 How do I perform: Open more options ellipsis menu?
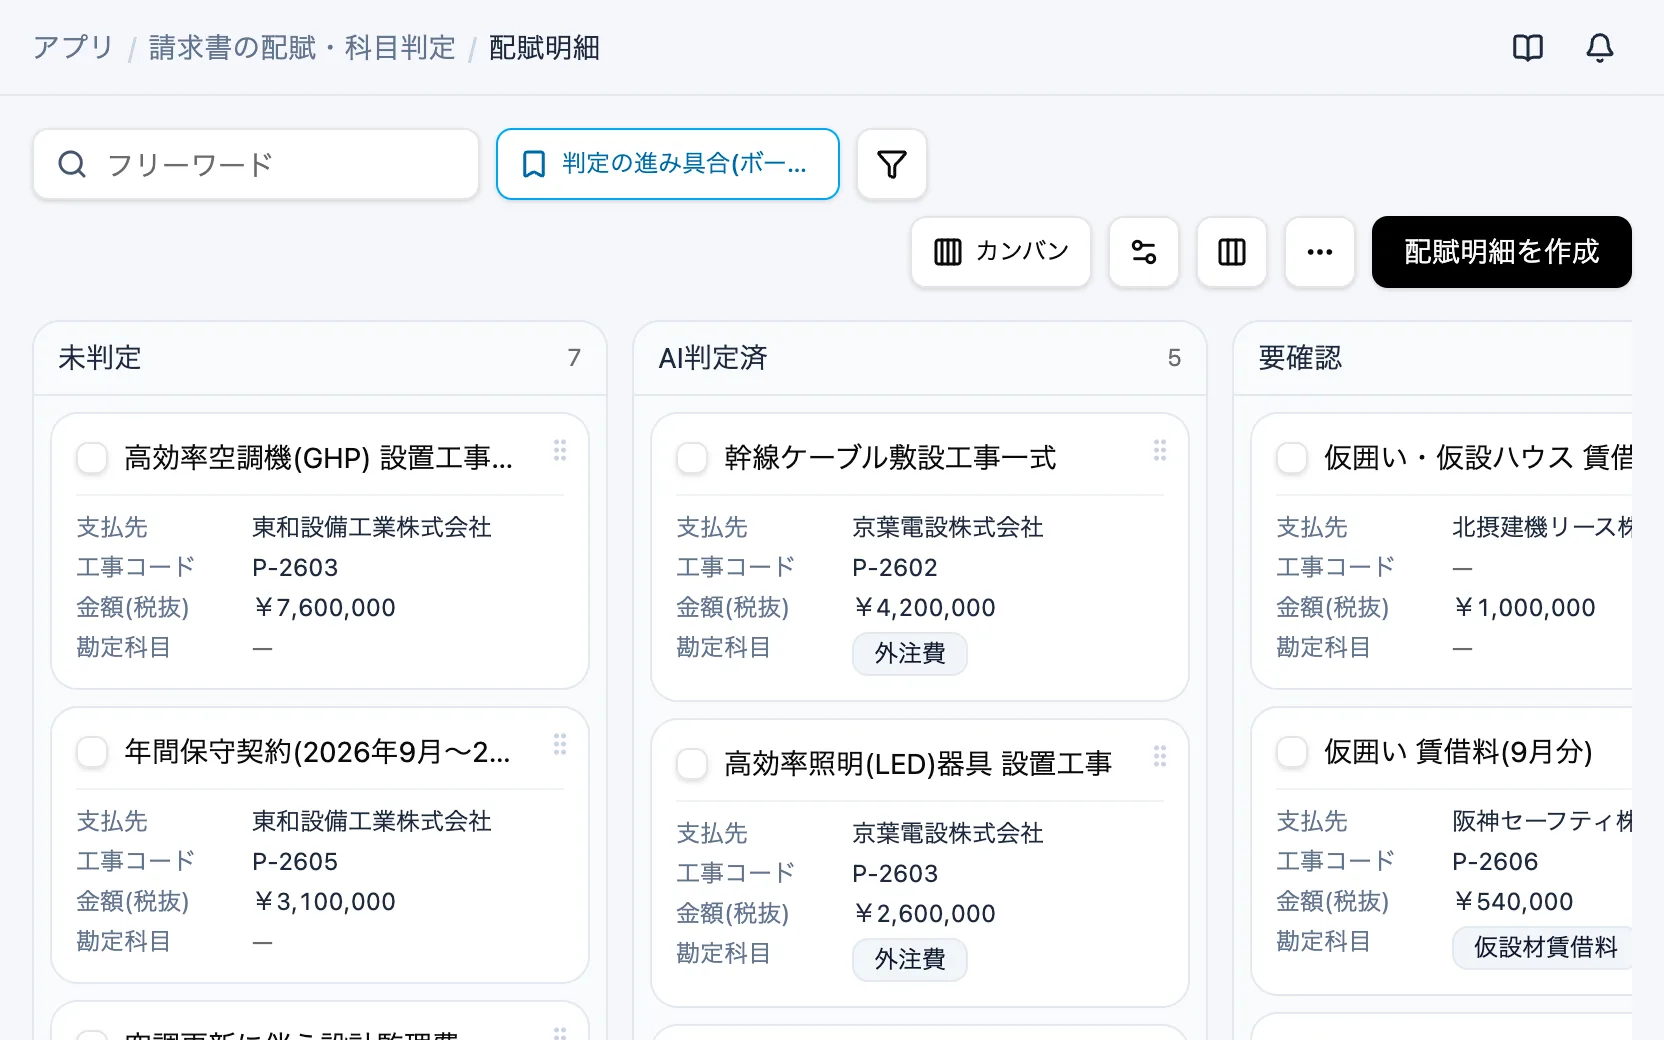point(1320,252)
